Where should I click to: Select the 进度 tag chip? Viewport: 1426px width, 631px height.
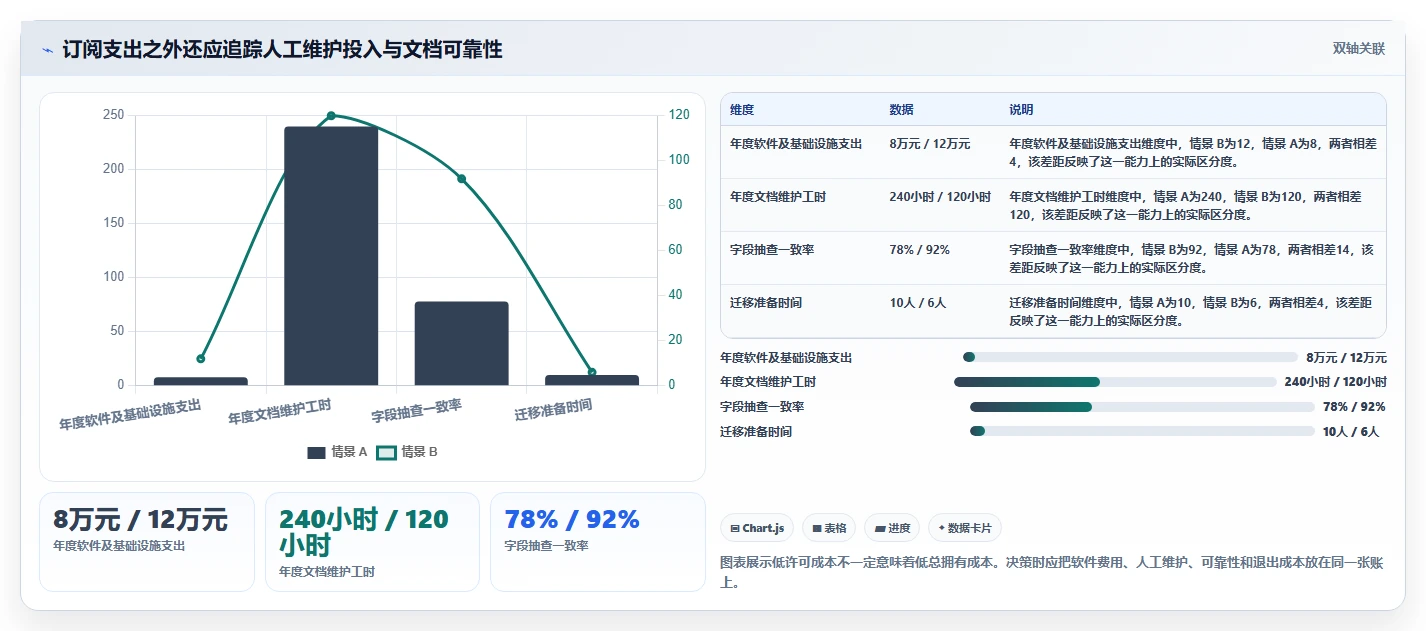coord(892,528)
